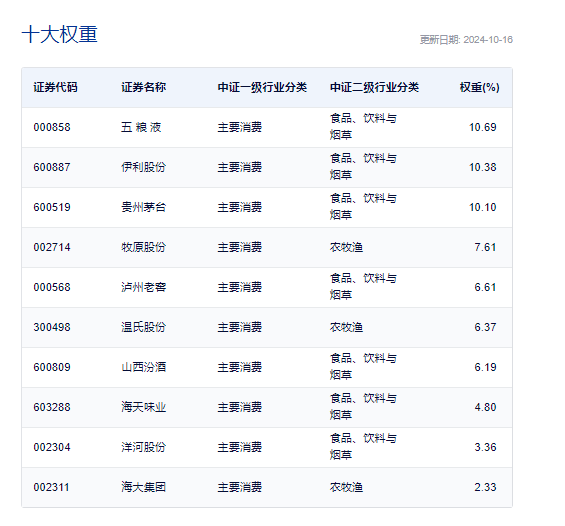Click weight value 2.33

pyautogui.click(x=485, y=487)
